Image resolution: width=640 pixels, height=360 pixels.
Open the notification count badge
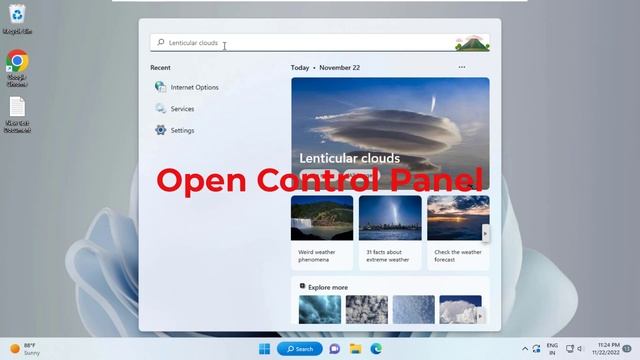(627, 349)
